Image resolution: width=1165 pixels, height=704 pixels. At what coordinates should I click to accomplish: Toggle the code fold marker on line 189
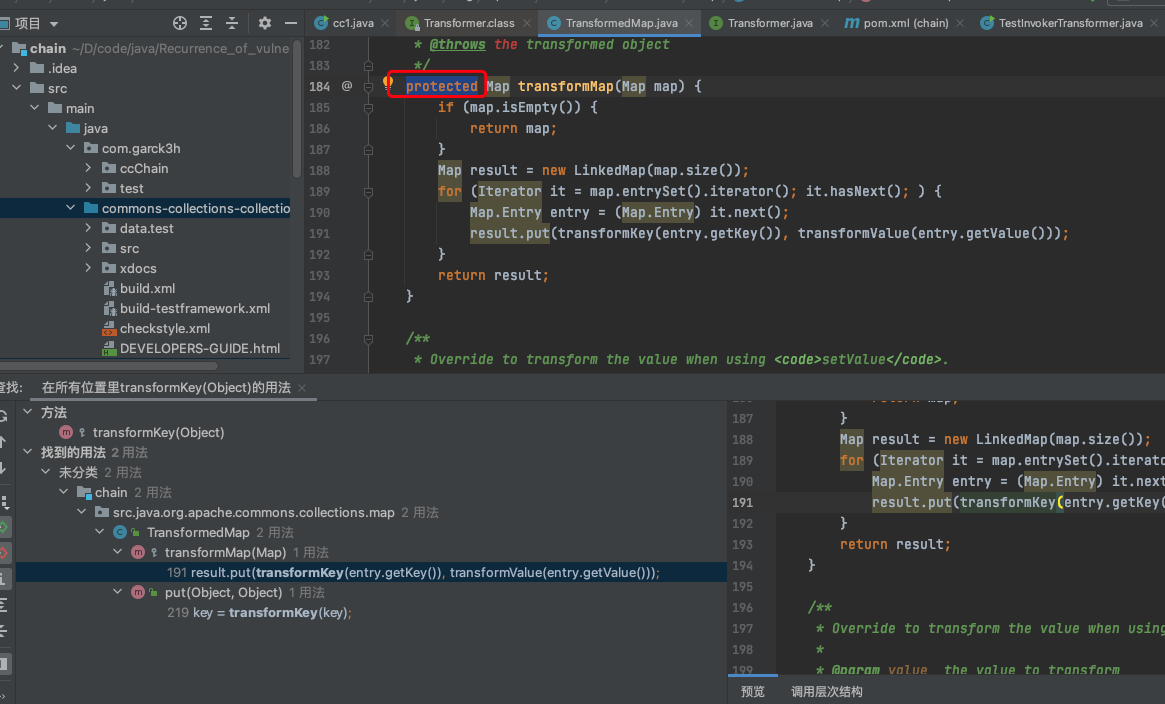pyautogui.click(x=368, y=192)
